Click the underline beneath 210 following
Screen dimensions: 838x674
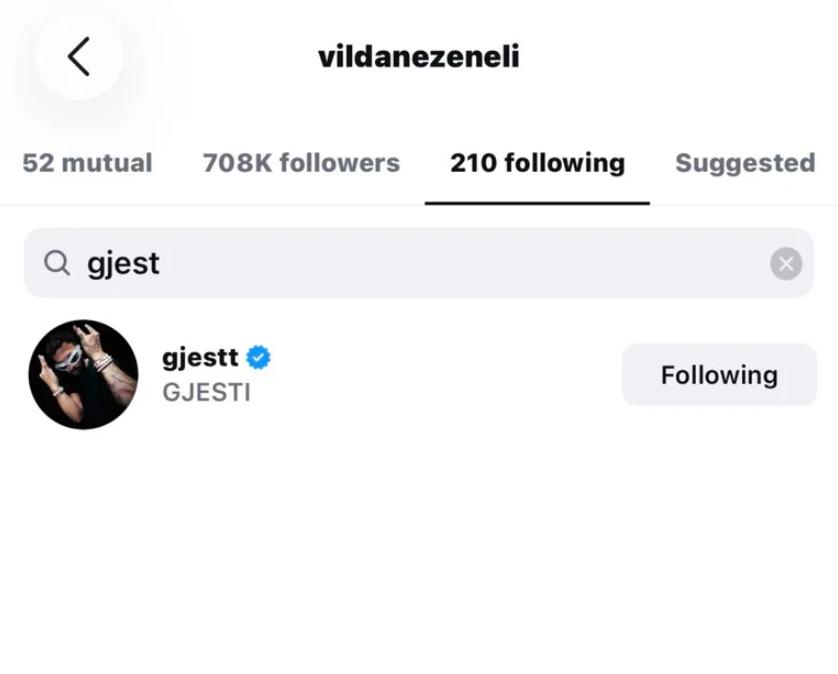coord(537,203)
